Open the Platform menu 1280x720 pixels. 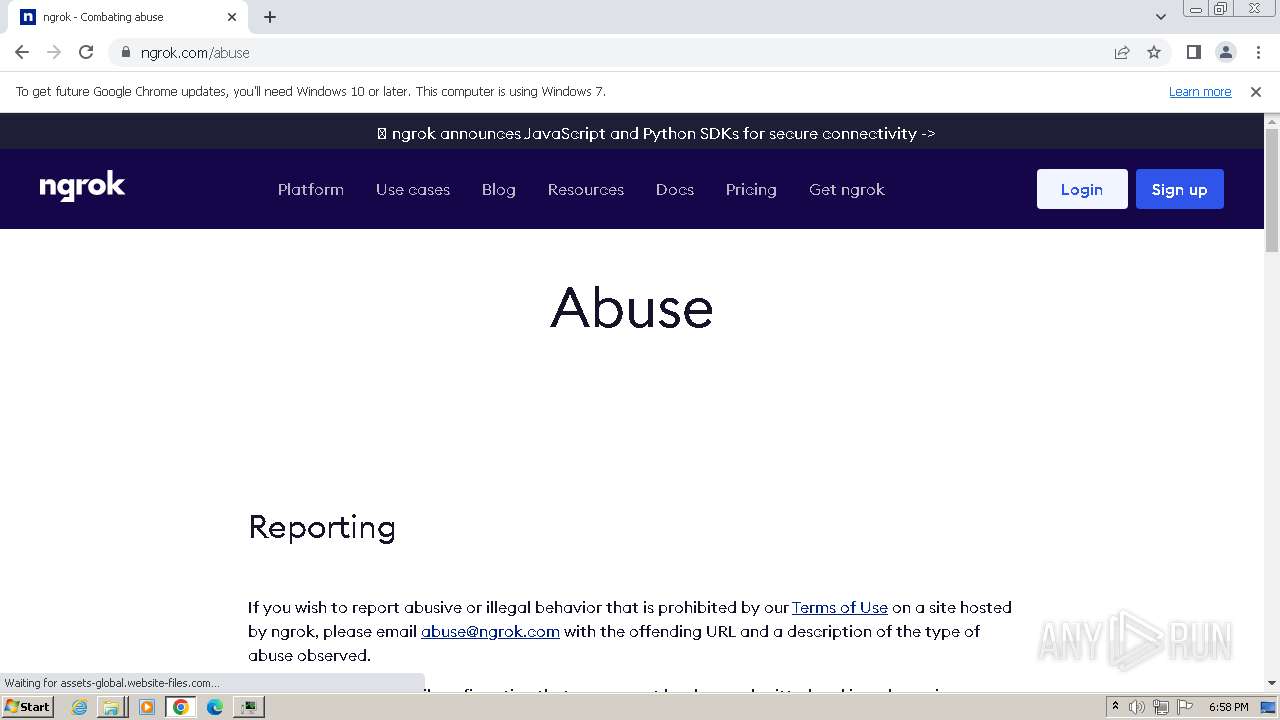point(311,189)
